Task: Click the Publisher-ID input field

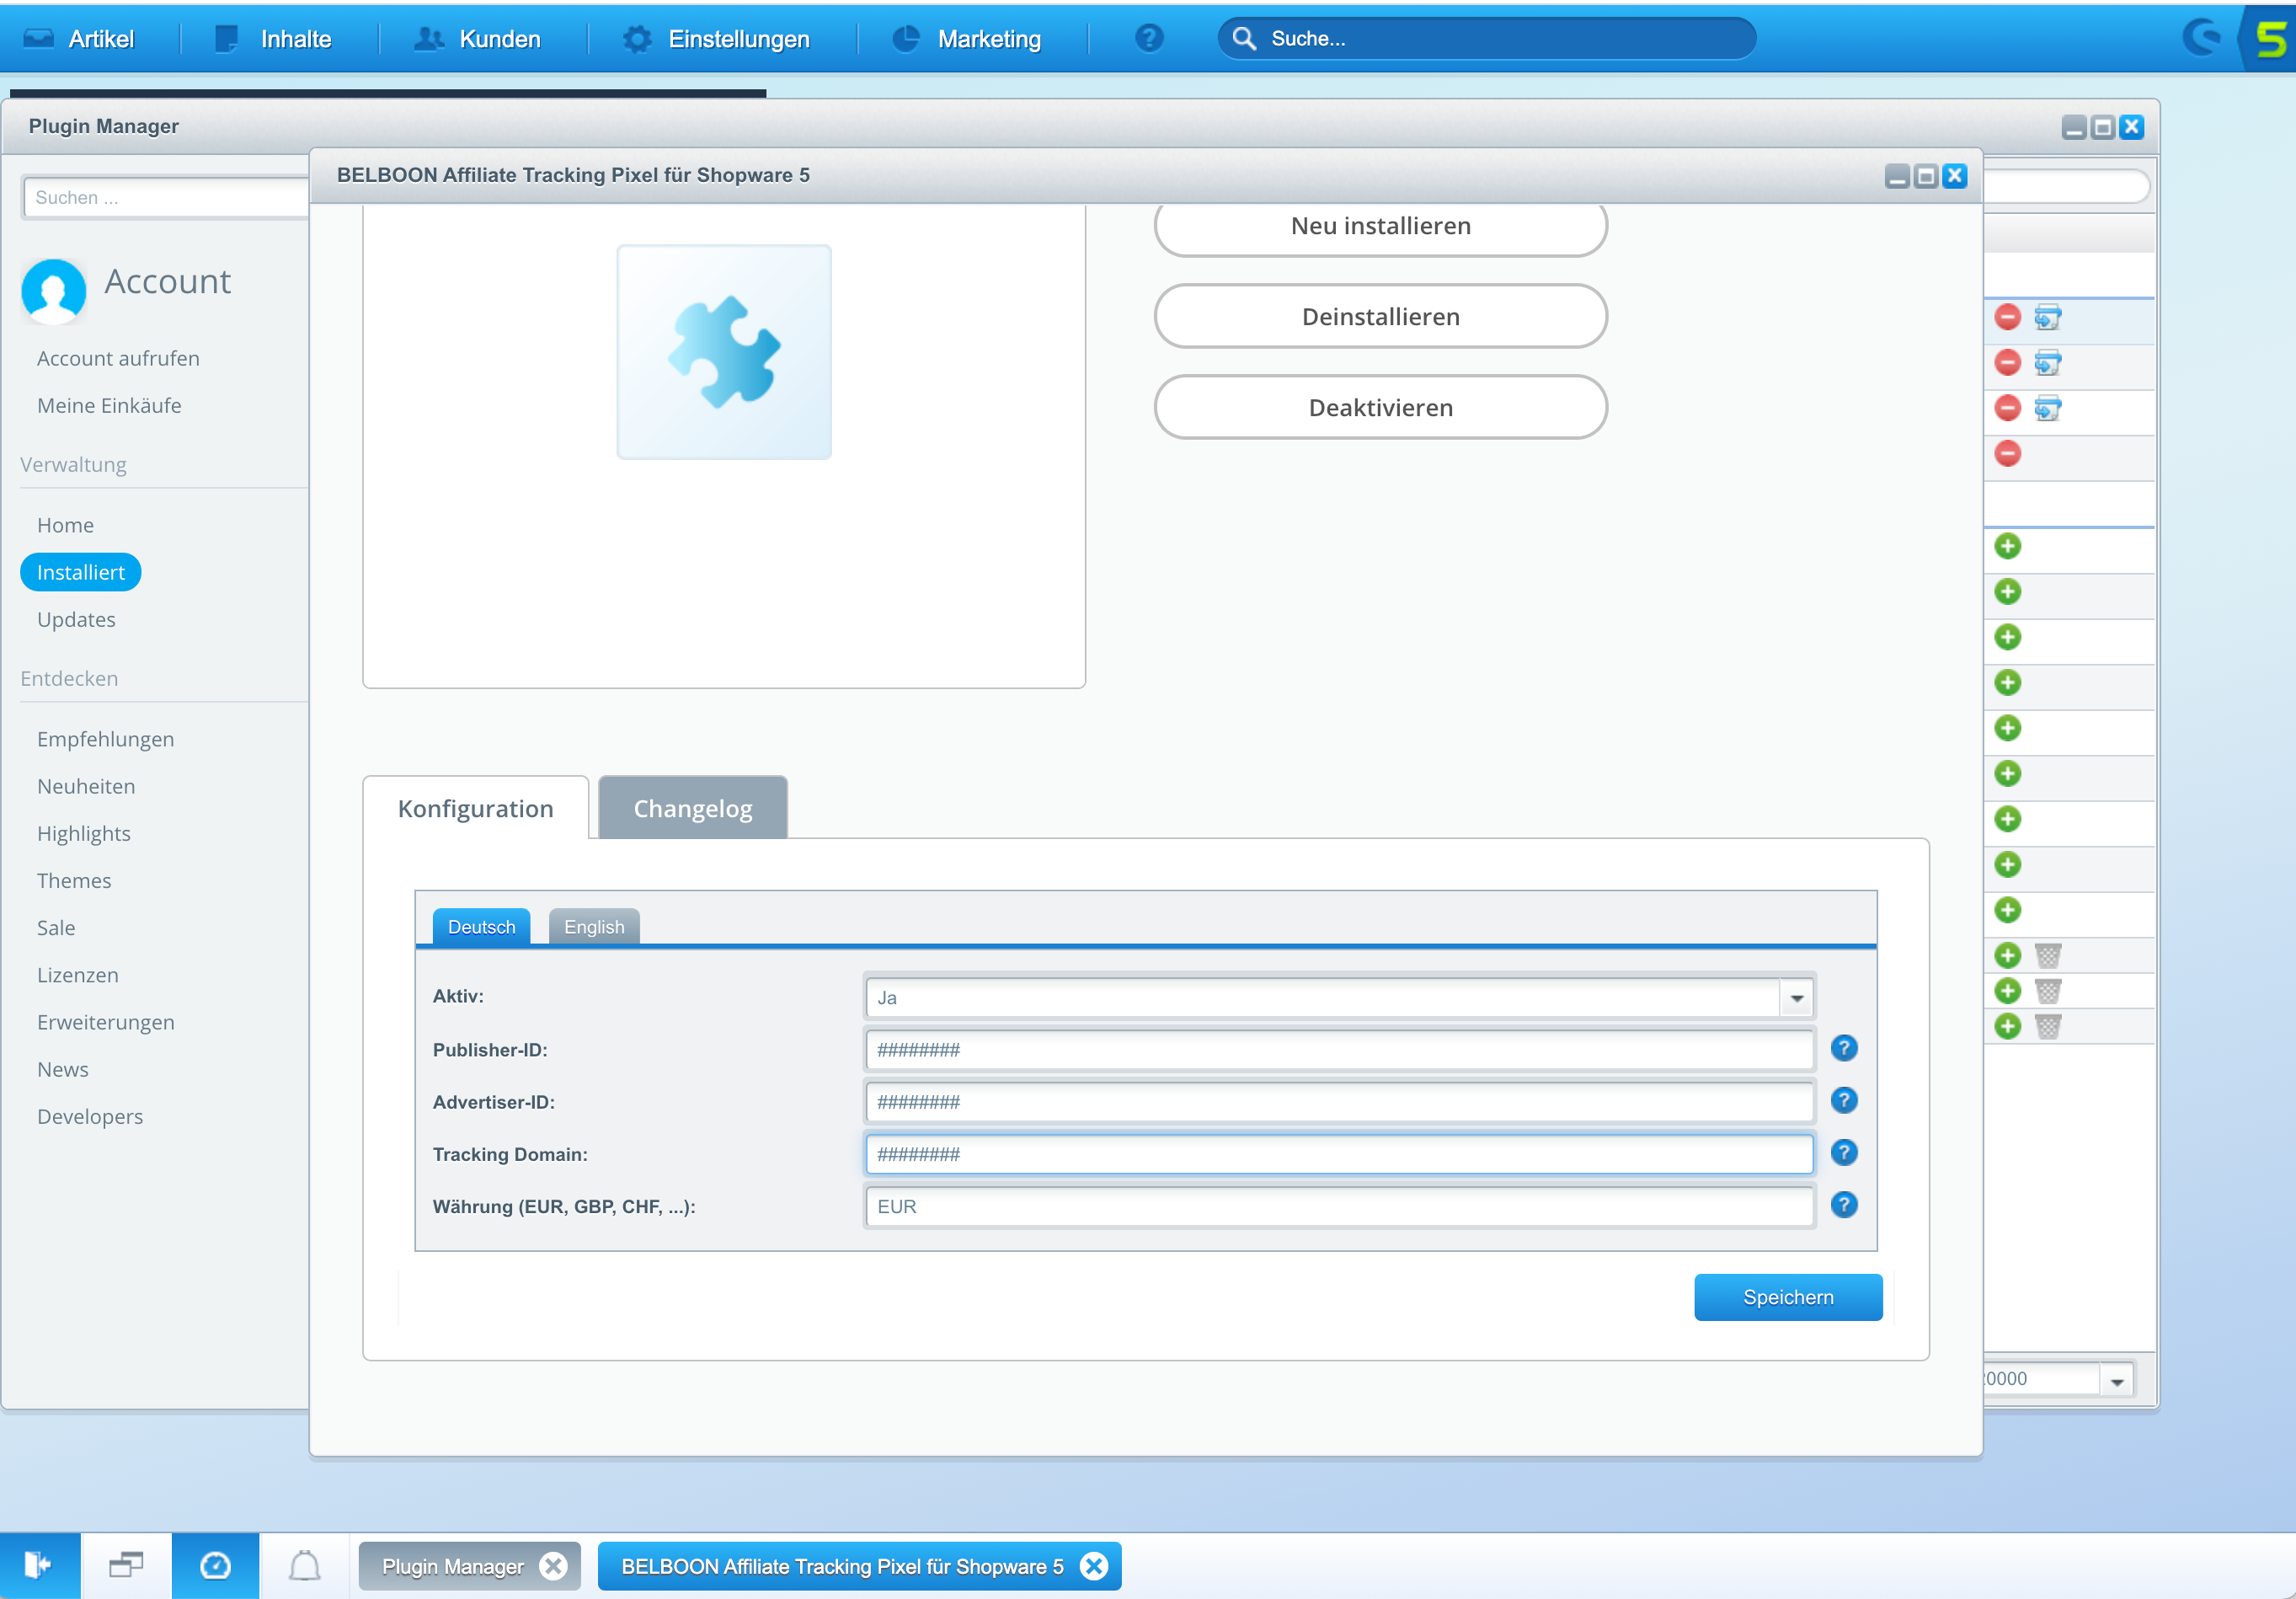Action: (1339, 1049)
